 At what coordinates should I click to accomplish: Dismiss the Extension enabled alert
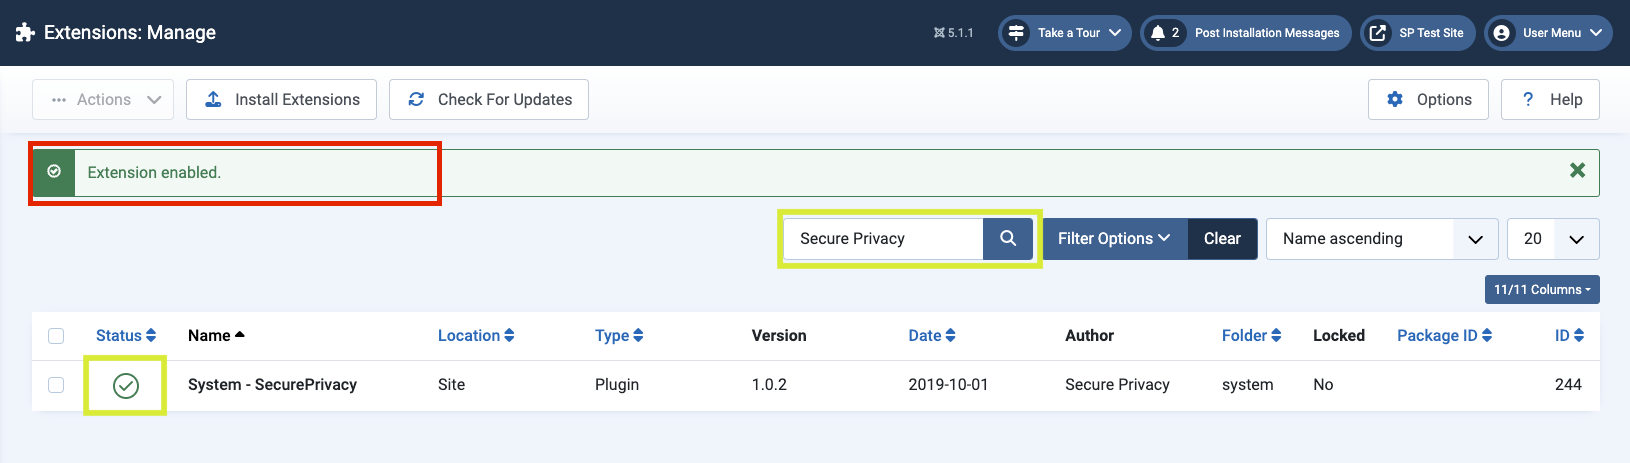click(x=1577, y=171)
